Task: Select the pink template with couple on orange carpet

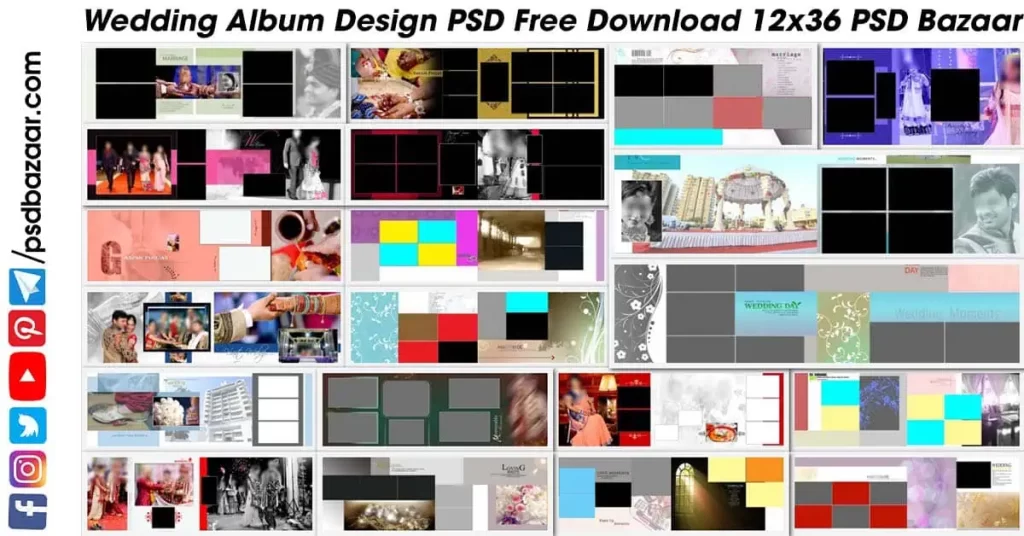Action: point(214,164)
